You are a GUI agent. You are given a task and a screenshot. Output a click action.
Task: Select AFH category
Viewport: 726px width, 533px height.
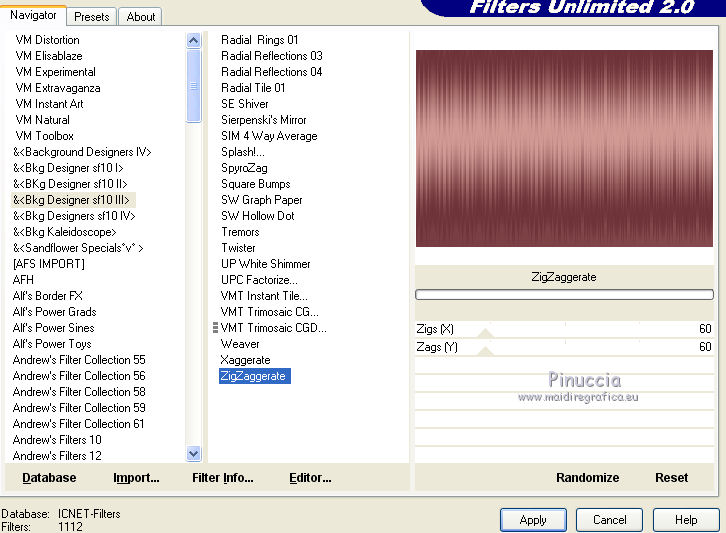tap(23, 280)
